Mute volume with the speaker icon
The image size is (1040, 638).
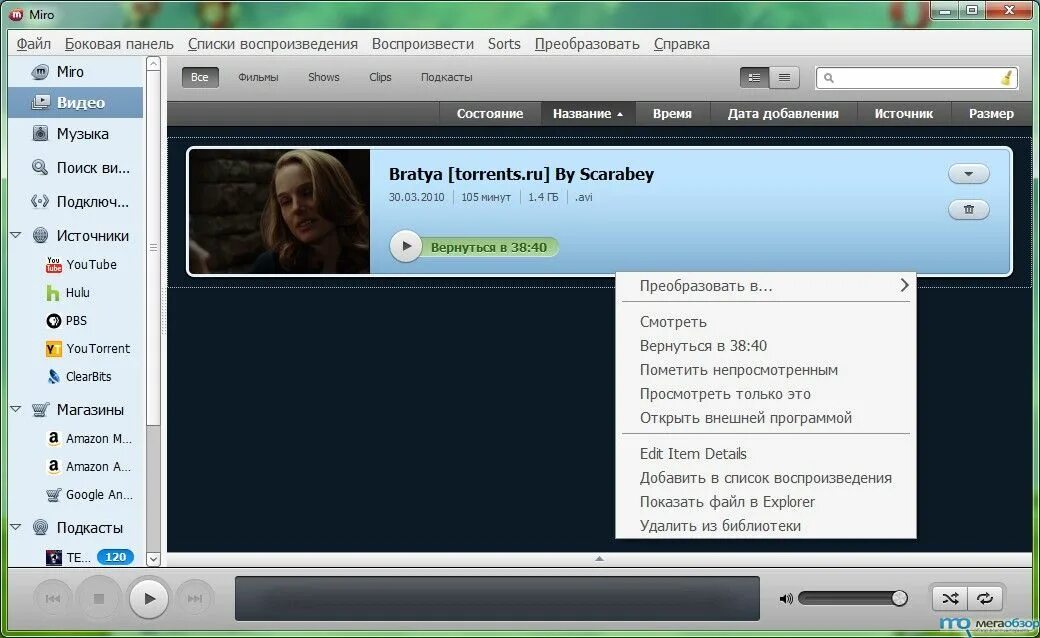tap(786, 599)
